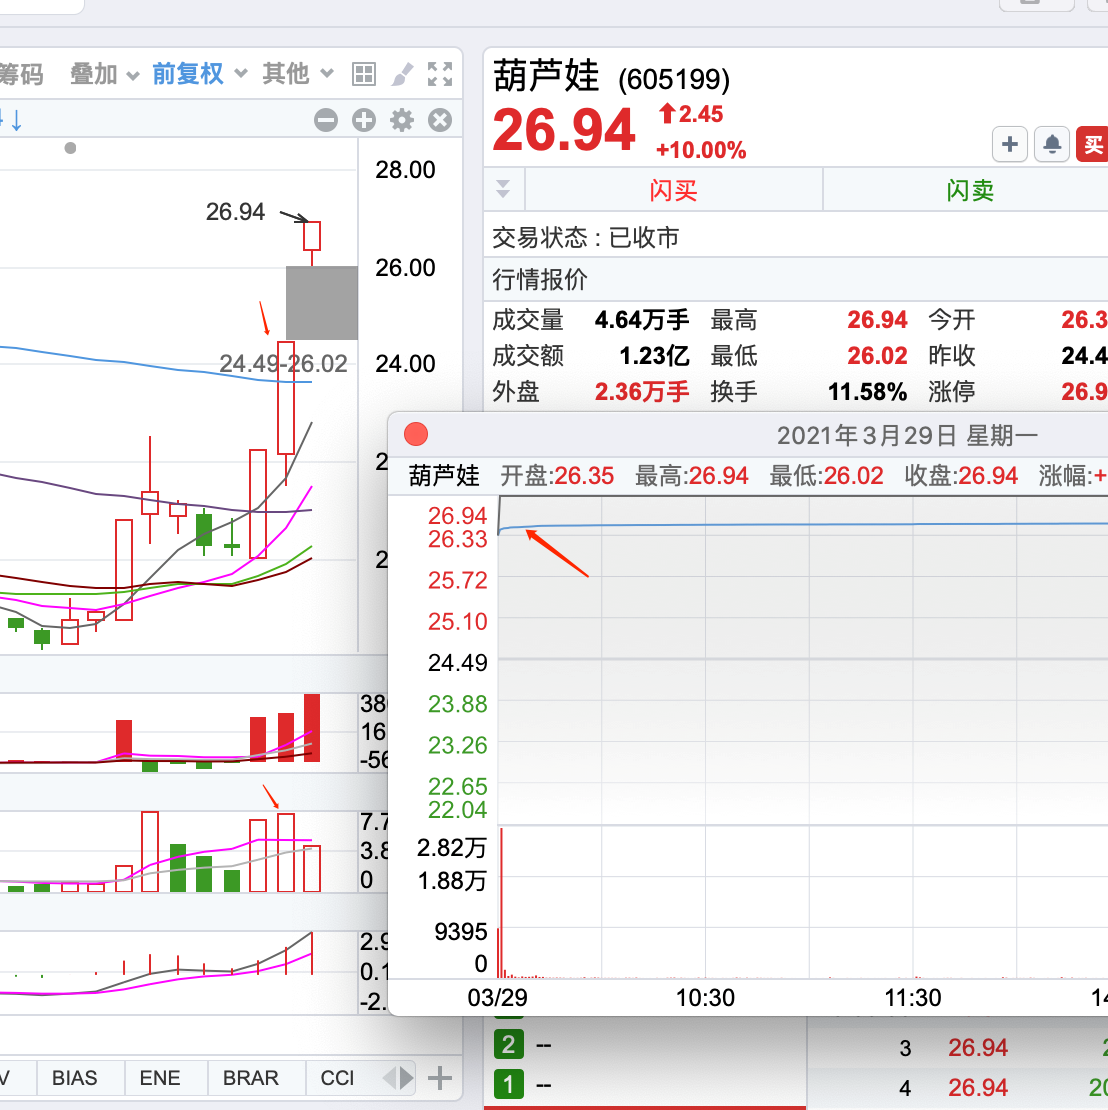Click the 成交额 1.23亿 value
1108x1110 pixels.
click(653, 355)
